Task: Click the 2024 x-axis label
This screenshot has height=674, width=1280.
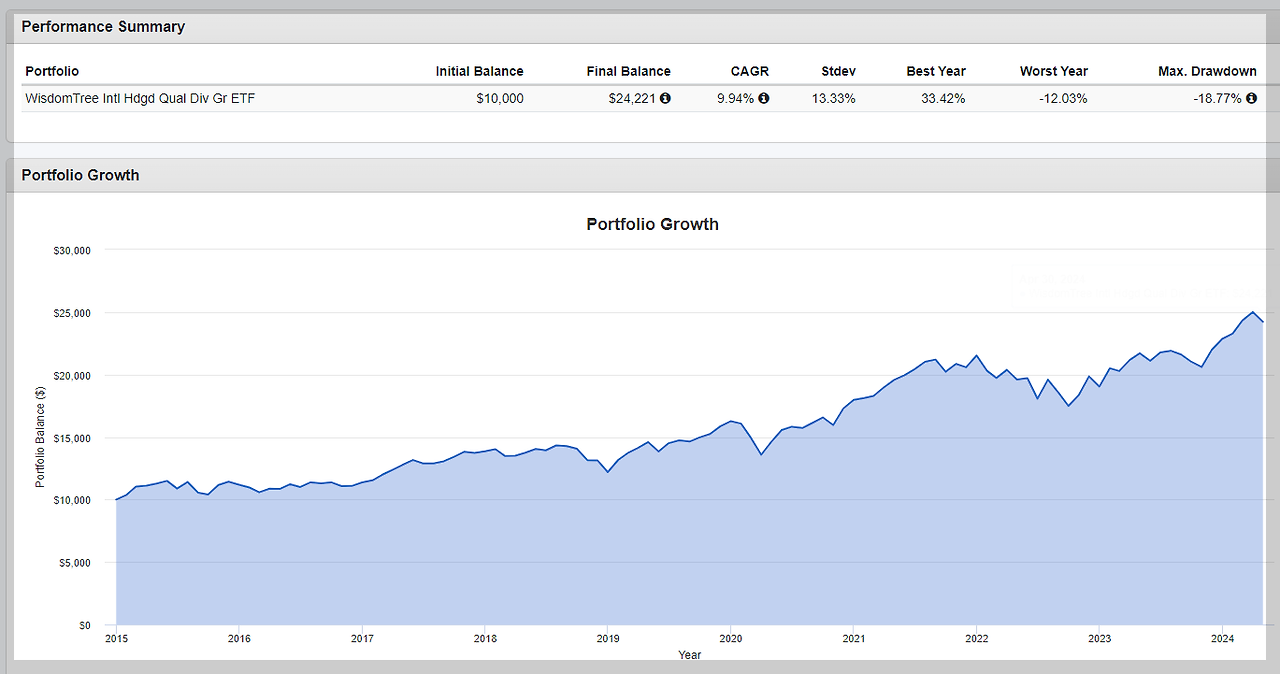Action: [1223, 638]
